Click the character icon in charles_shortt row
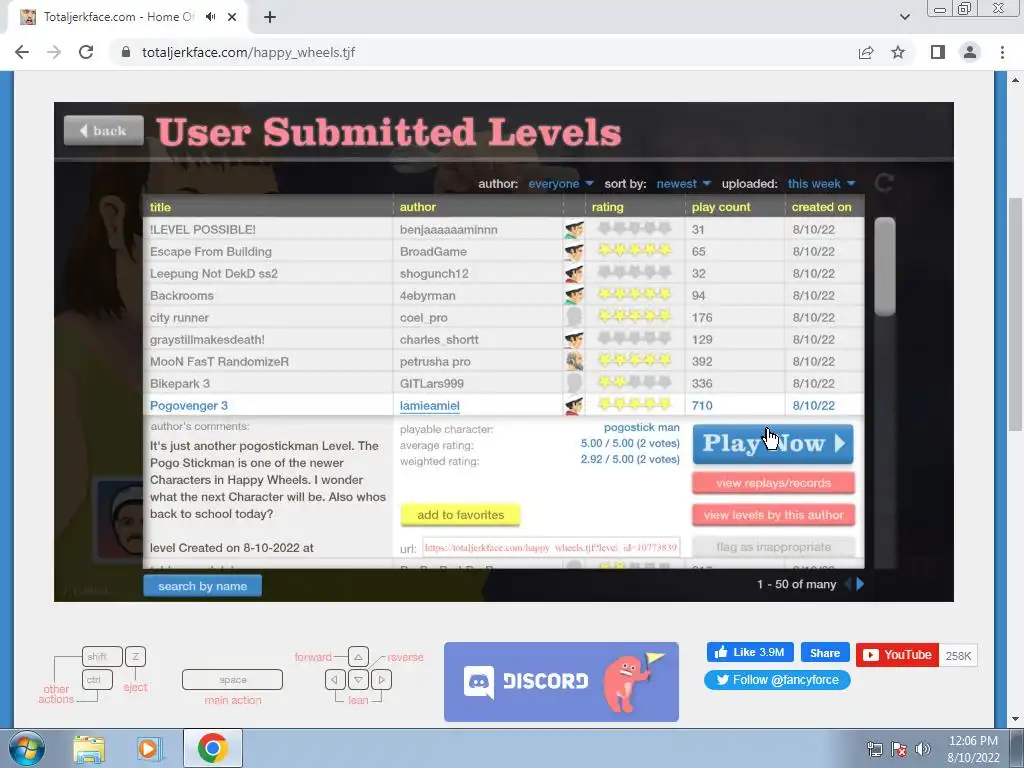Image resolution: width=1024 pixels, height=768 pixels. (574, 340)
